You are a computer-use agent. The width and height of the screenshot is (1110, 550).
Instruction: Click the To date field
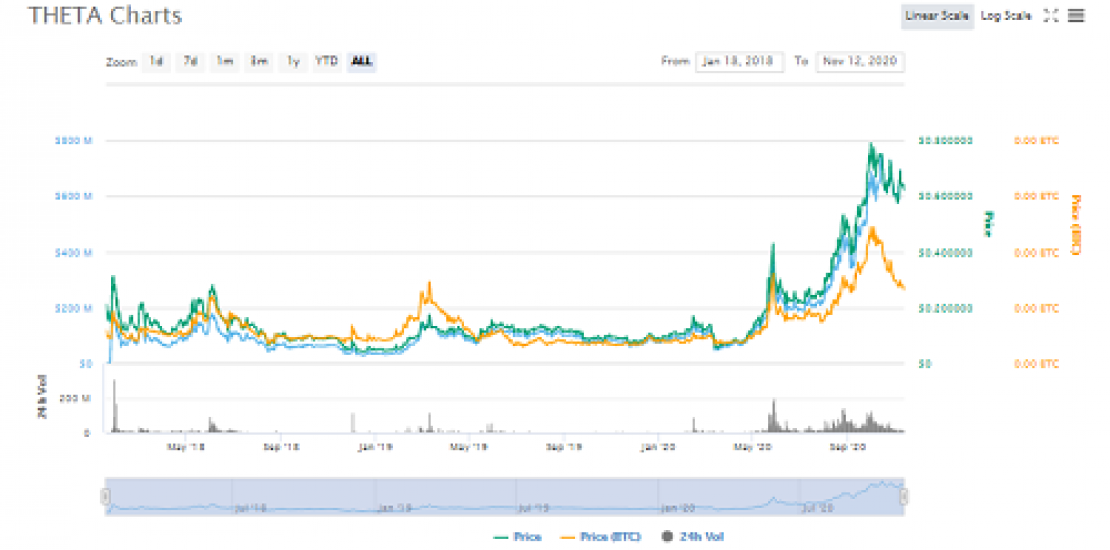click(860, 61)
